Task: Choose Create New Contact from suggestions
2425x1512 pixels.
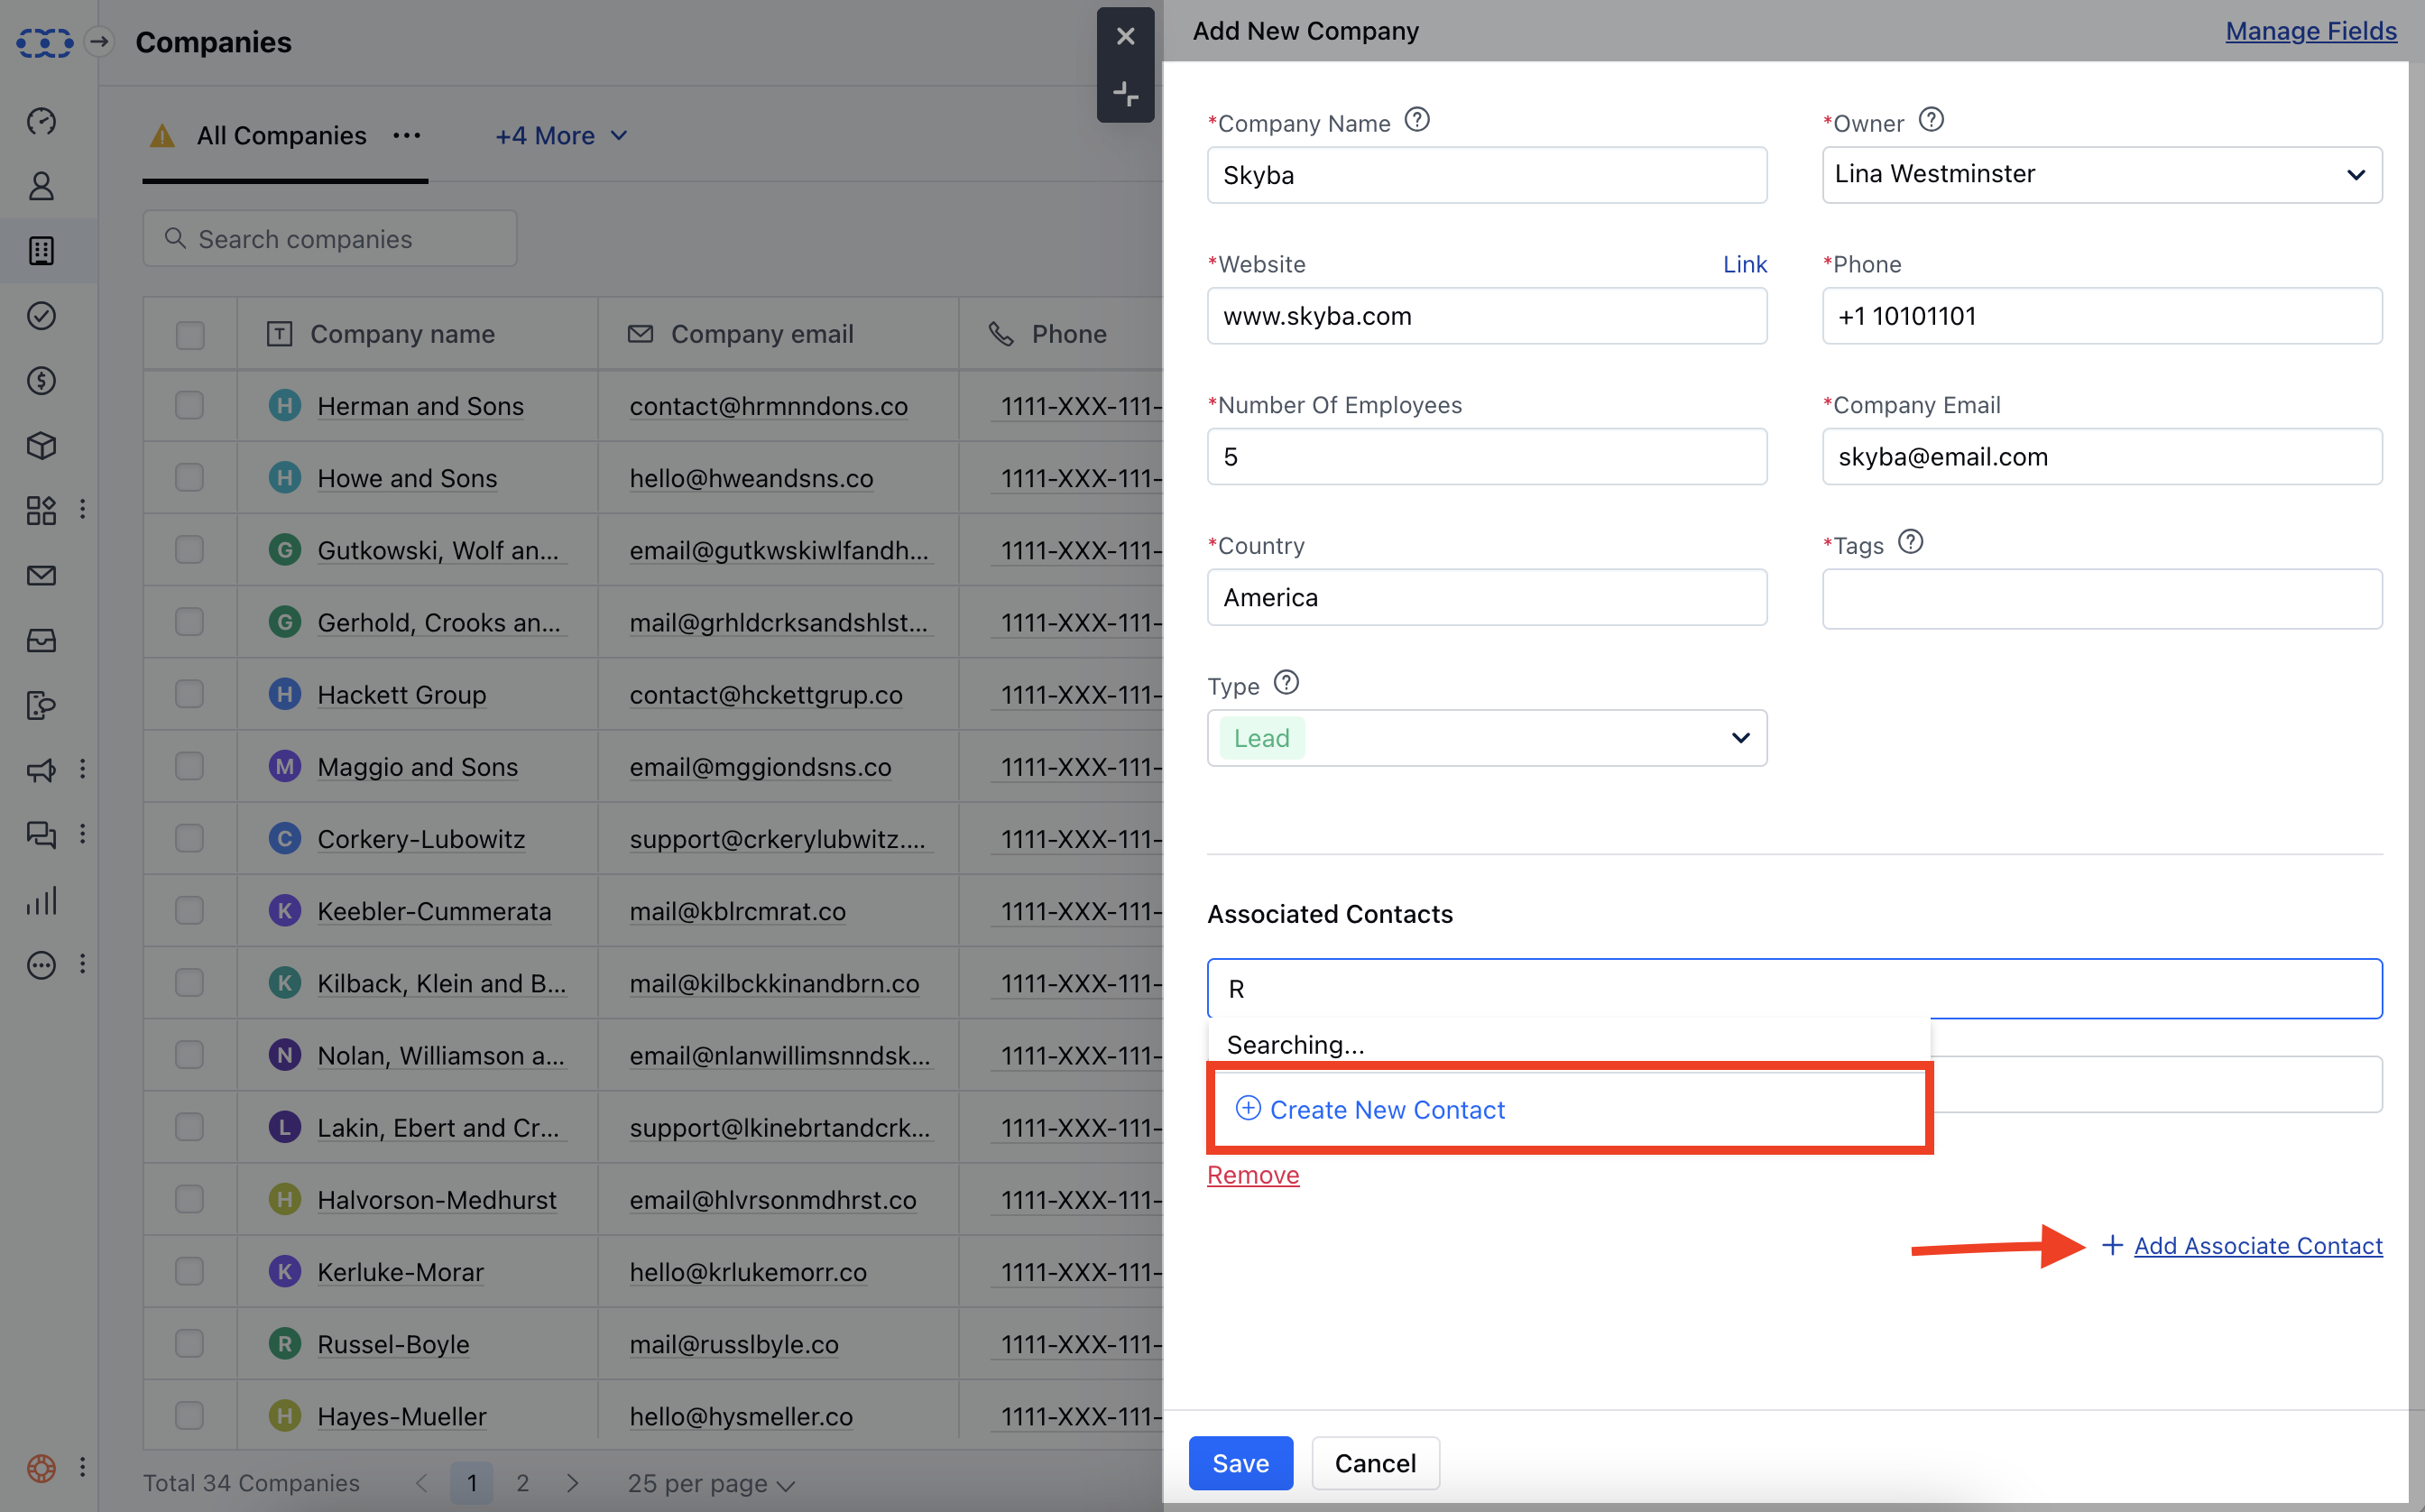Action: (x=1386, y=1109)
